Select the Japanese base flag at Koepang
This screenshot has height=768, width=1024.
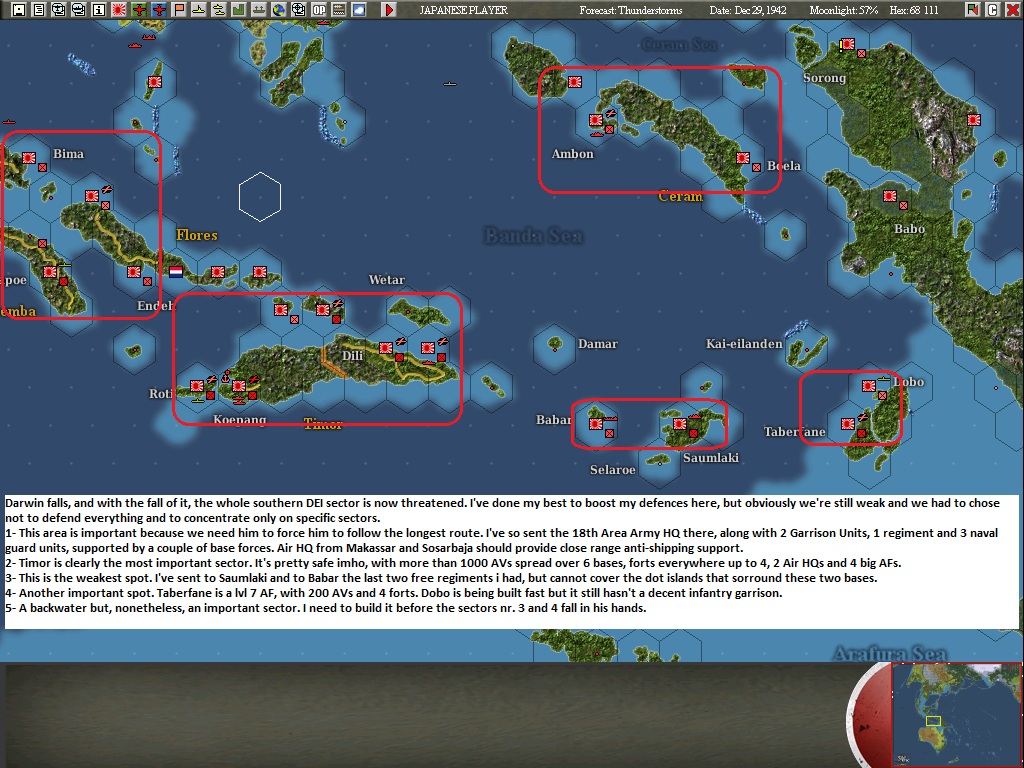pos(239,386)
